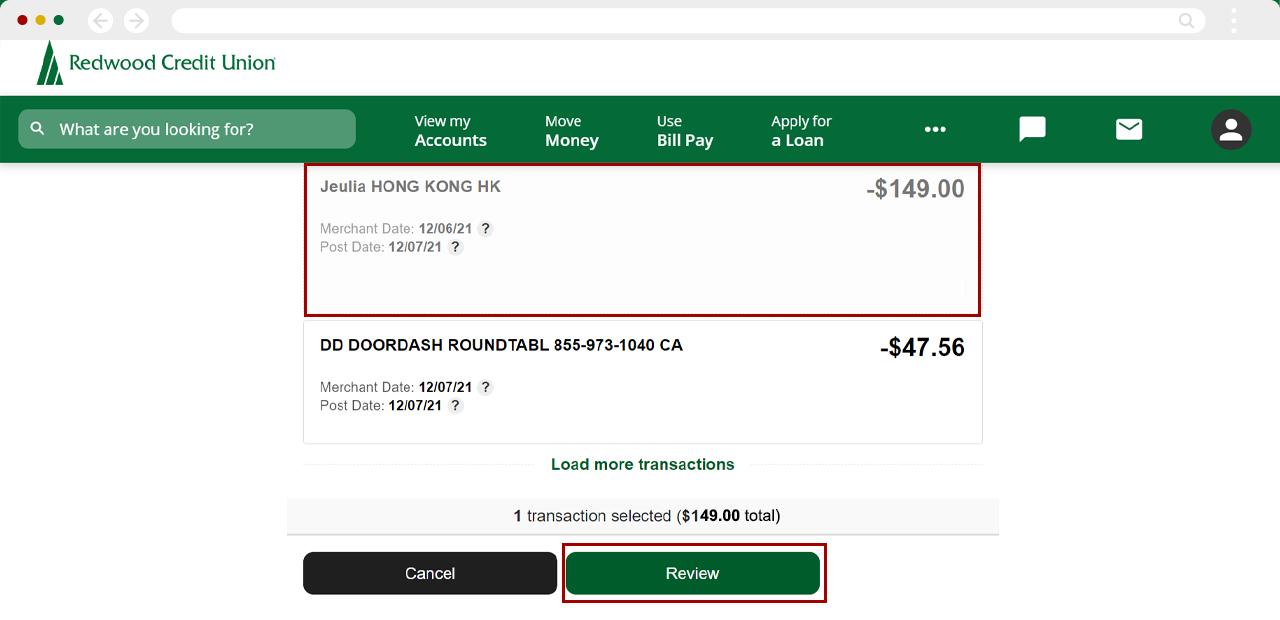Click help icon beside DoorDash Merchant Date
This screenshot has width=1280, height=620.
[x=485, y=387]
